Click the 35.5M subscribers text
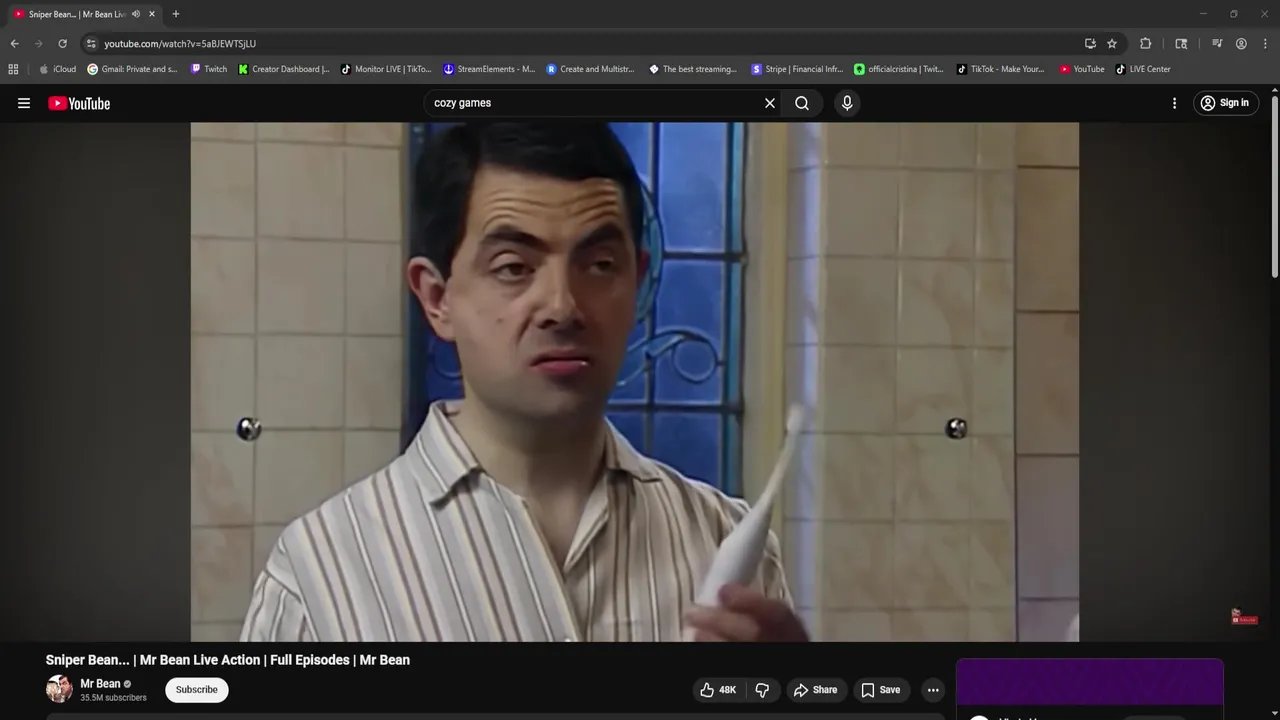1280x720 pixels. (113, 698)
